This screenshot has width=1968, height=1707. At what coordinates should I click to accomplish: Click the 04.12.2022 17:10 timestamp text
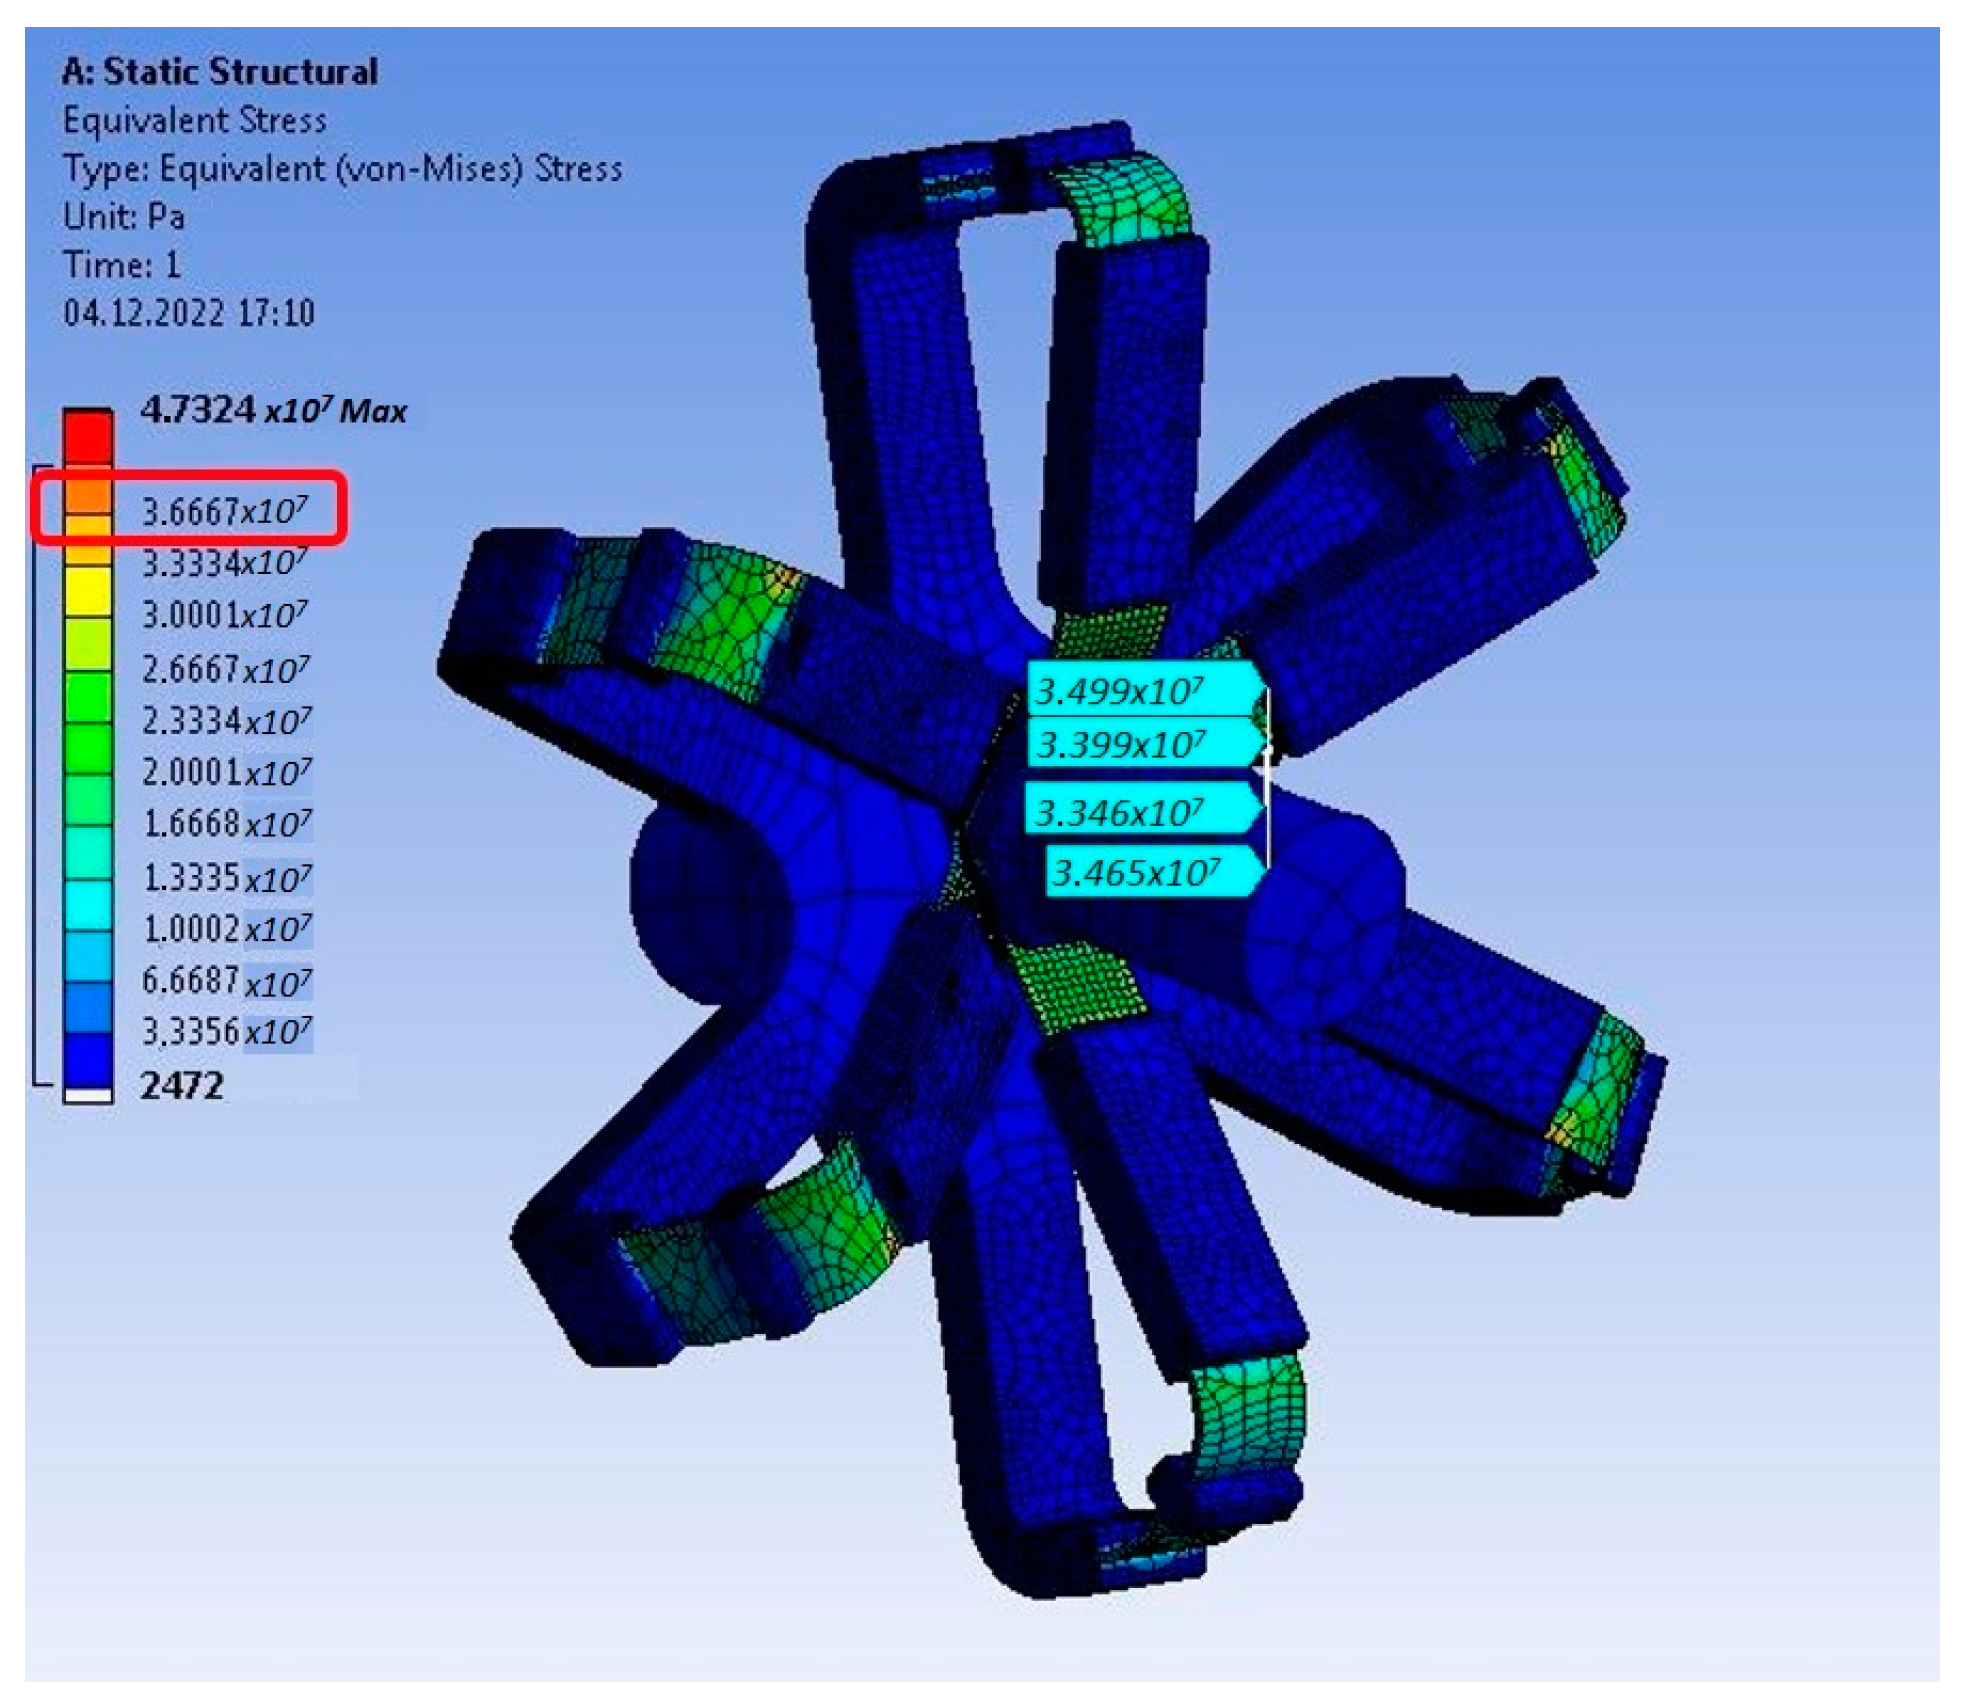click(188, 313)
